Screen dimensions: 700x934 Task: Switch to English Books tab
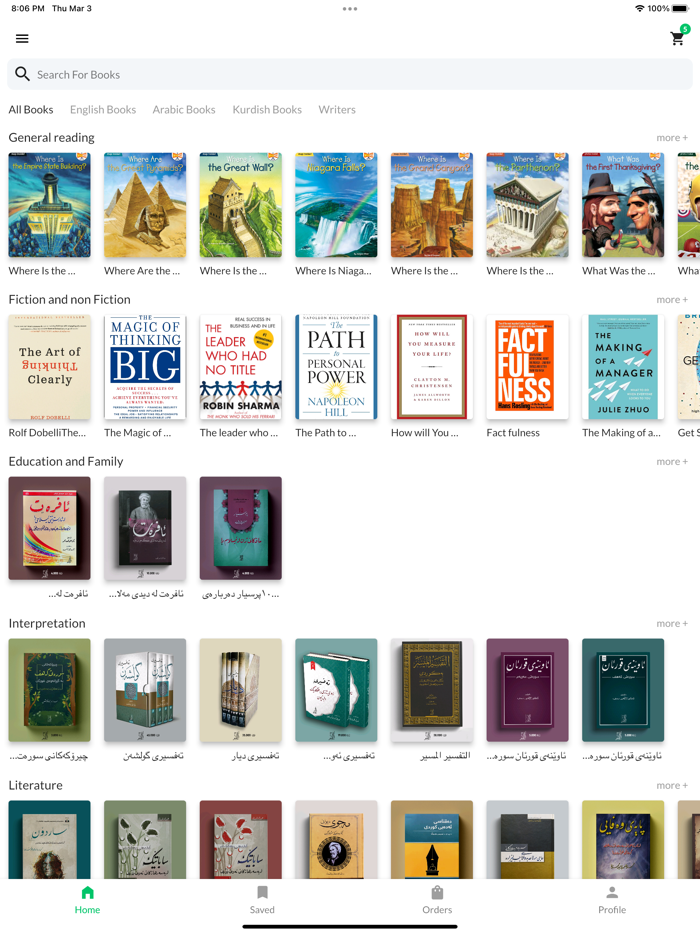point(103,110)
